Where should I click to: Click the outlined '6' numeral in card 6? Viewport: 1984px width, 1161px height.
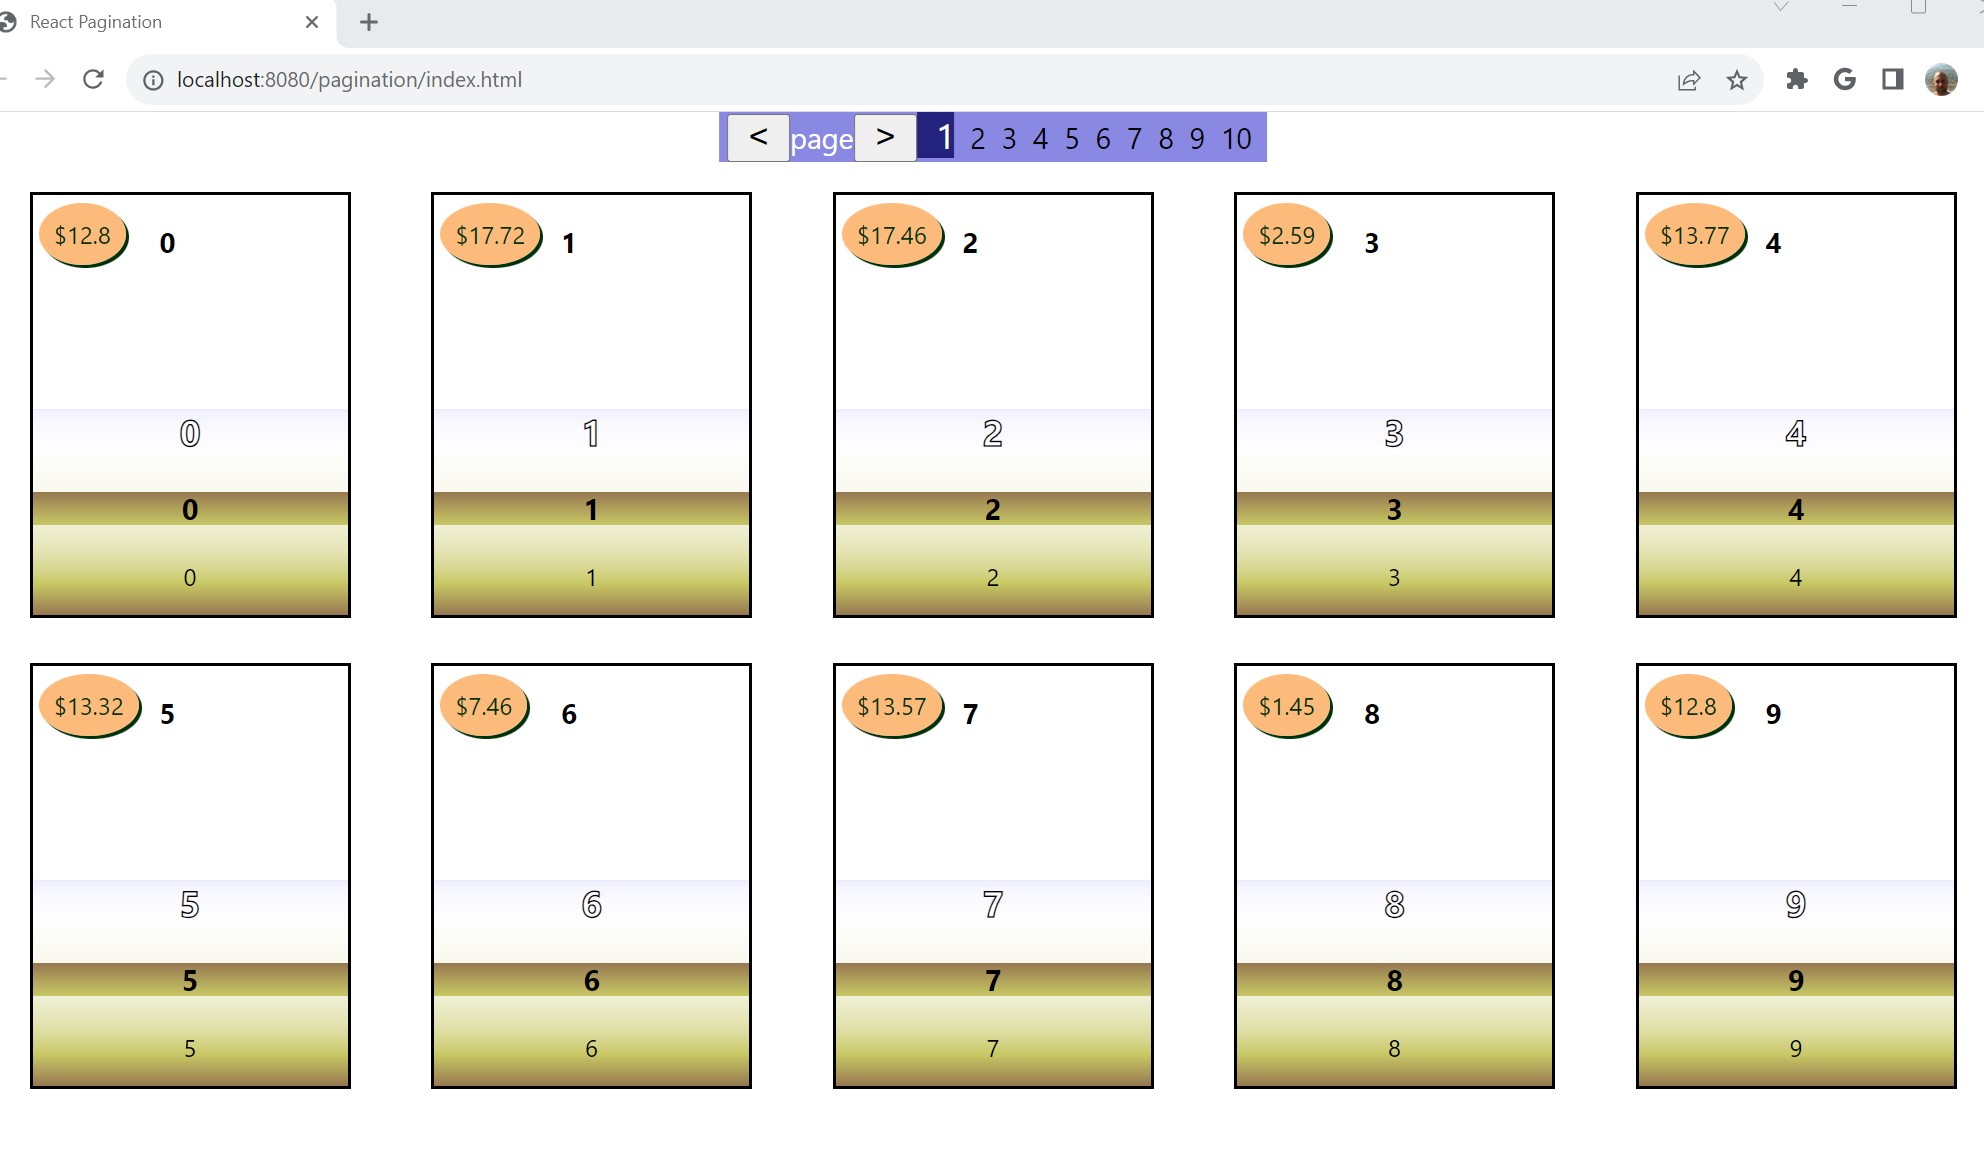592,905
